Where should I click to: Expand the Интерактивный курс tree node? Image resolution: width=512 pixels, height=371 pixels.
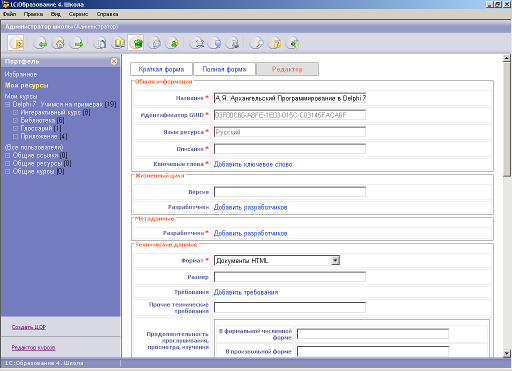pyautogui.click(x=15, y=113)
